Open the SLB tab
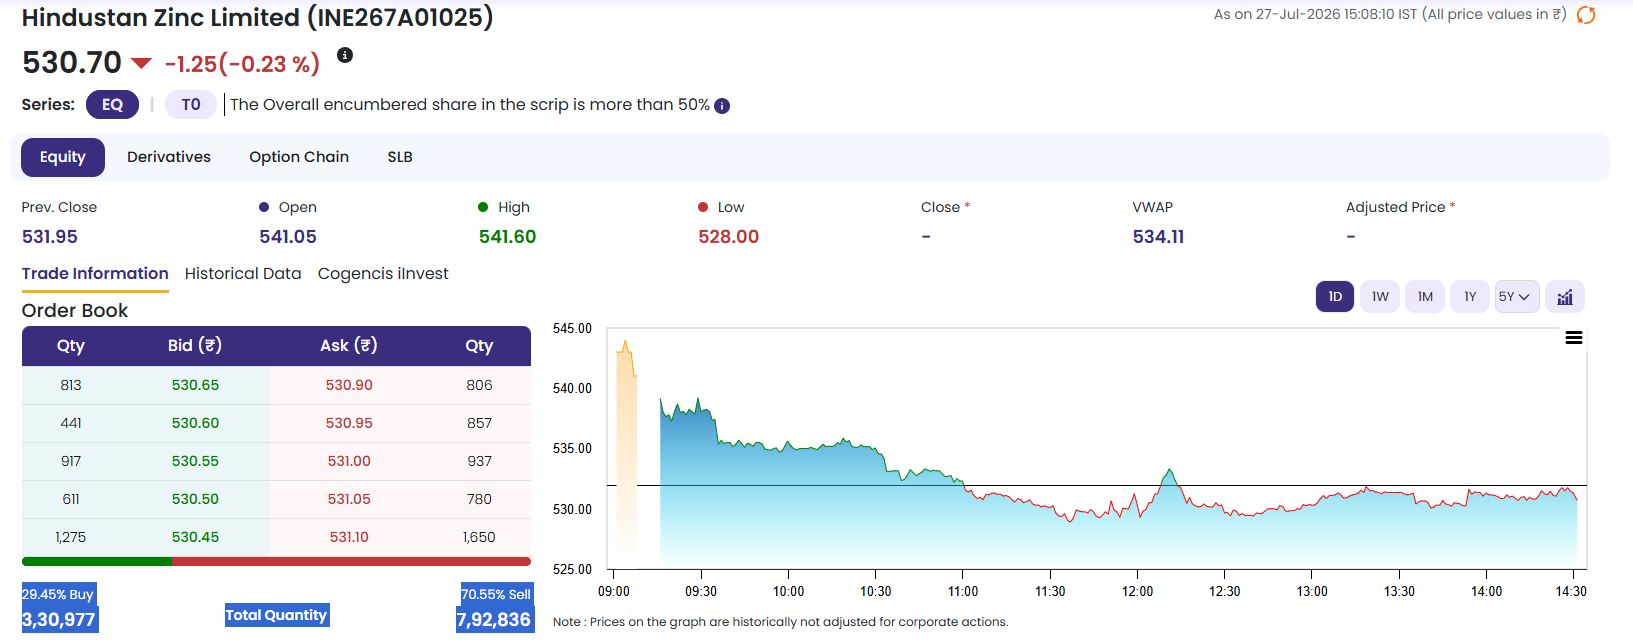The width and height of the screenshot is (1633, 643). tap(400, 157)
